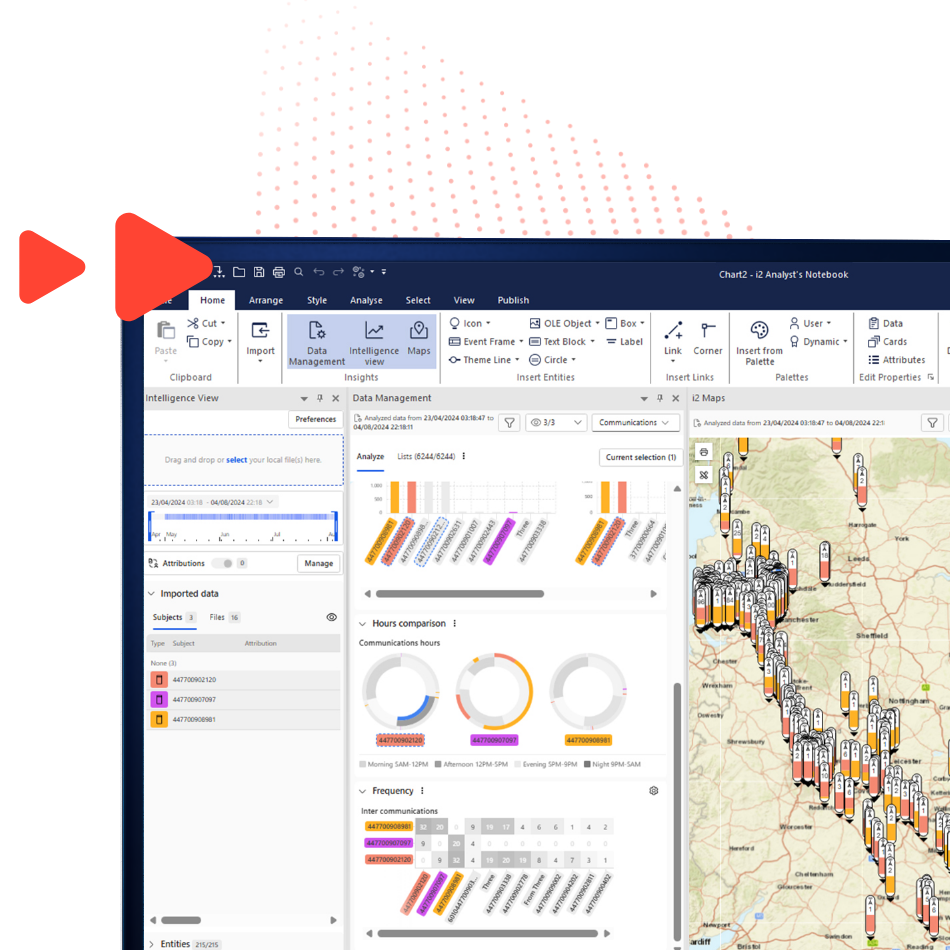
Task: Click the search magnifier in quick access toolbar
Action: 298,270
